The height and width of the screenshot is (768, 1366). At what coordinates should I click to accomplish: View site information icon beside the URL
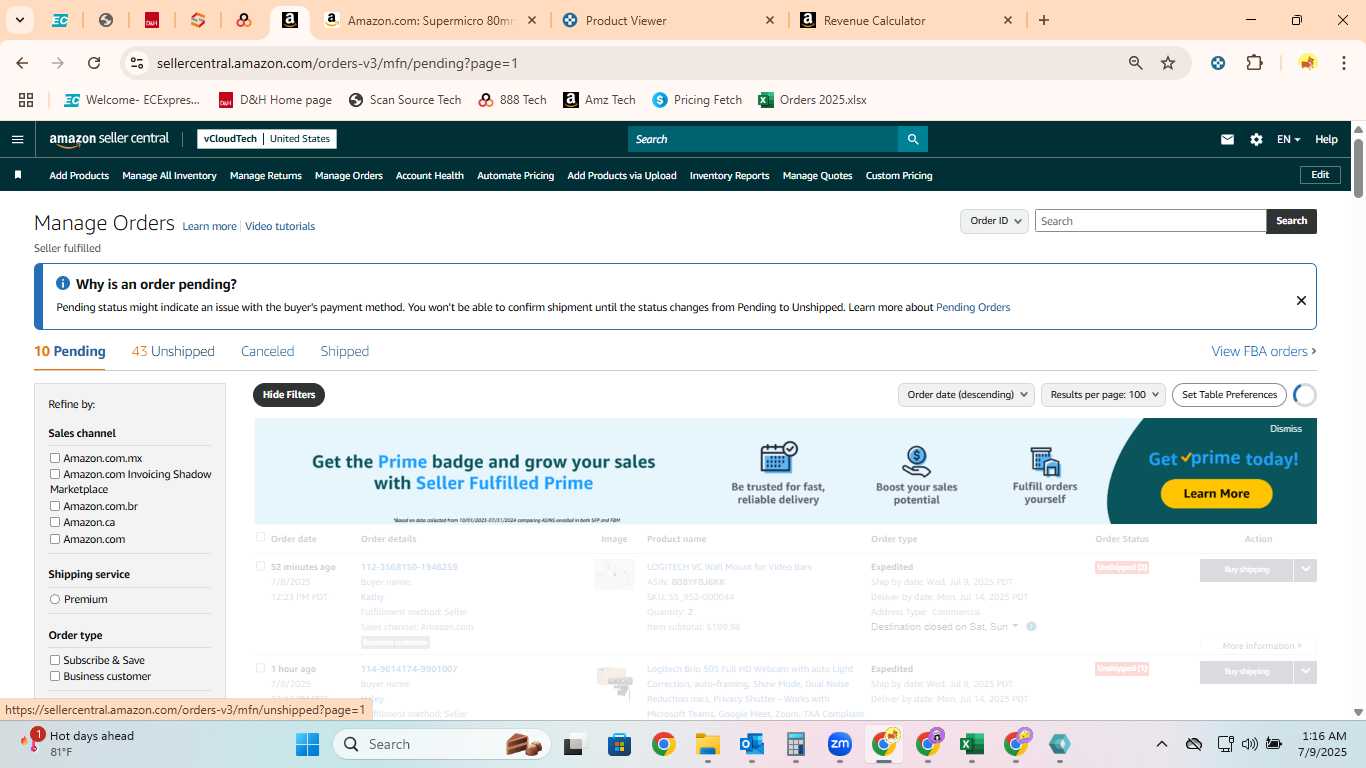[x=137, y=63]
